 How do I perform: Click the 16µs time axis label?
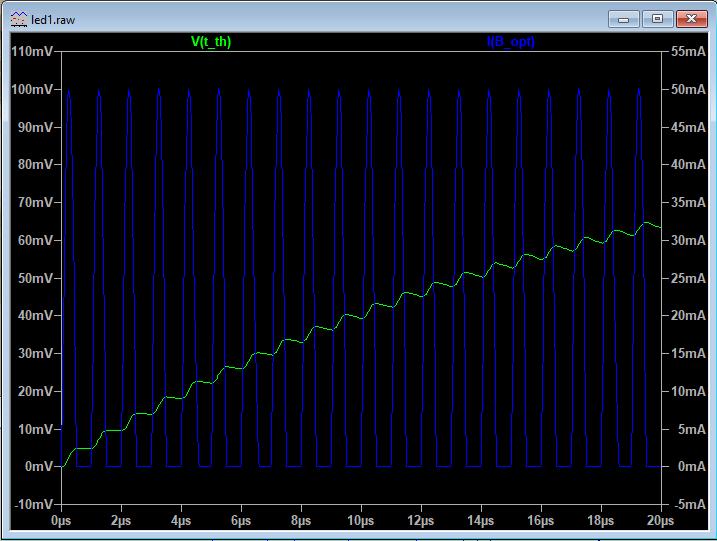click(540, 520)
